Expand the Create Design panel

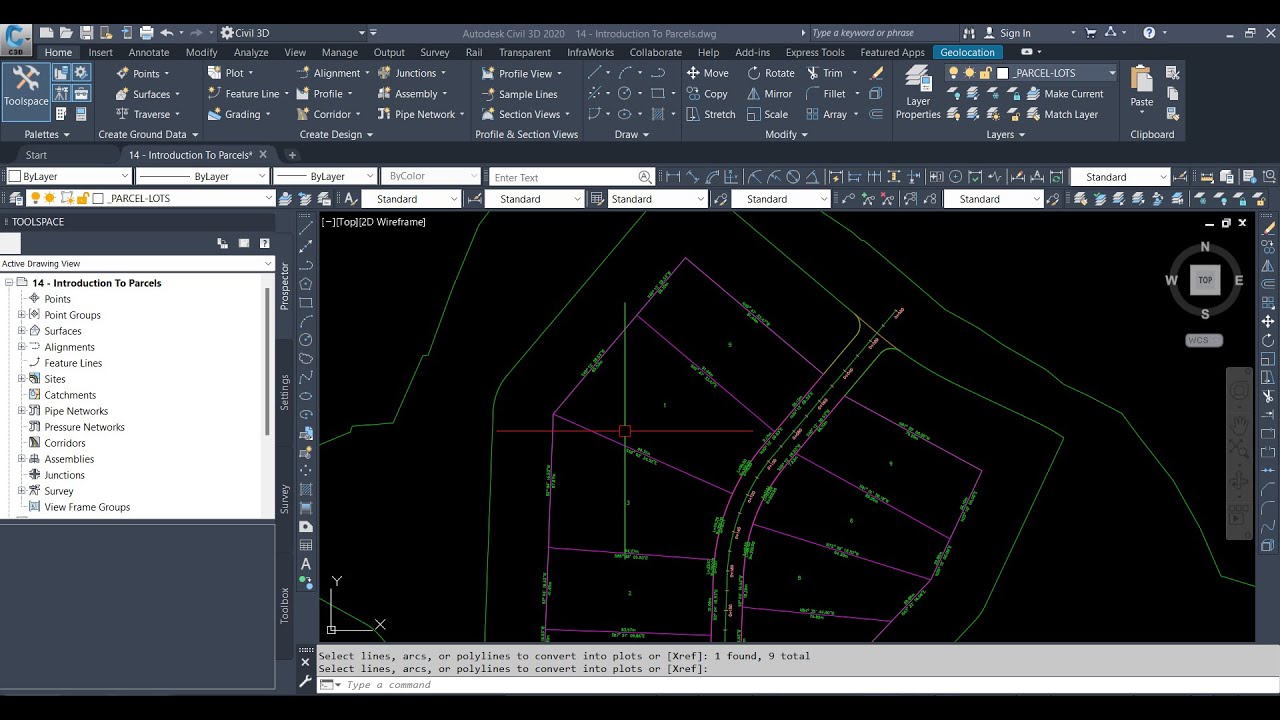pos(336,134)
